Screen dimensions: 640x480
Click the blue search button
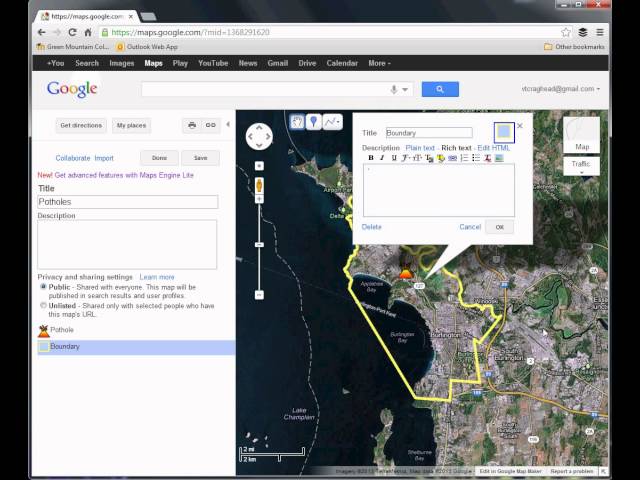pos(440,89)
